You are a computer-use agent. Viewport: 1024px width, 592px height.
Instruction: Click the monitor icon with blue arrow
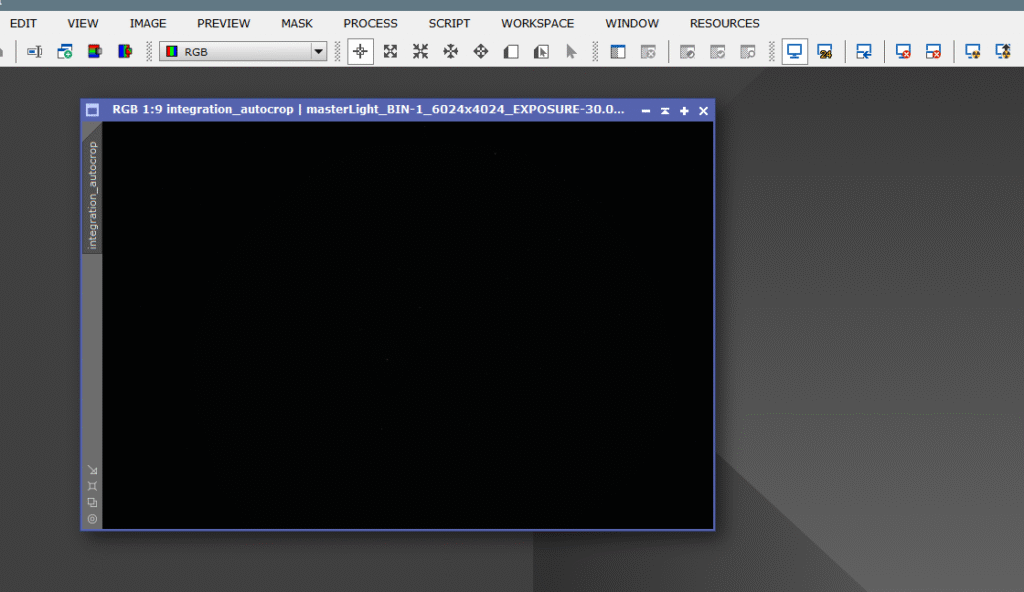point(864,51)
